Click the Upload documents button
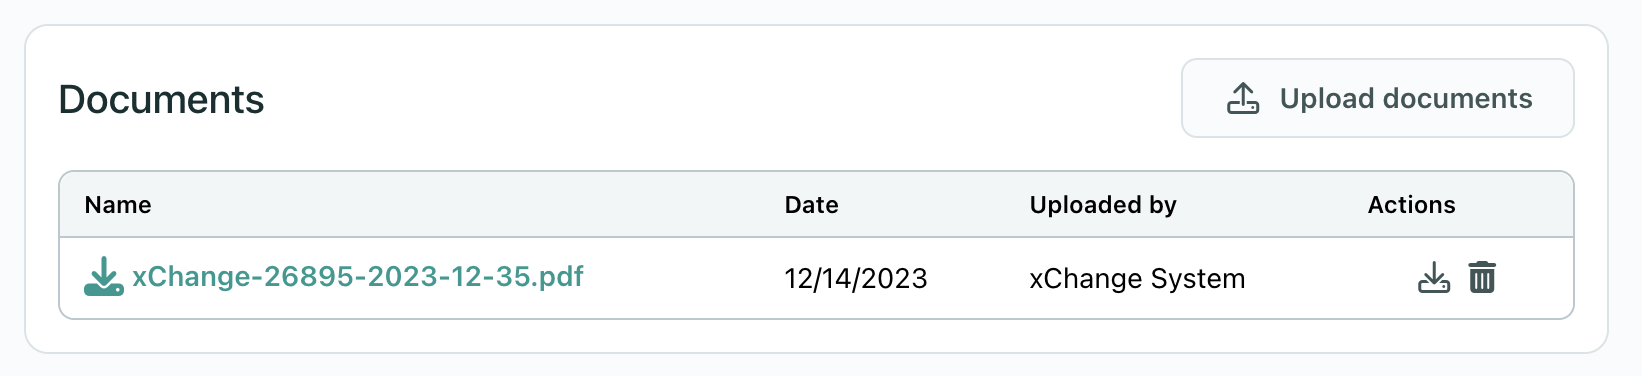The image size is (1642, 376). 1377,98
